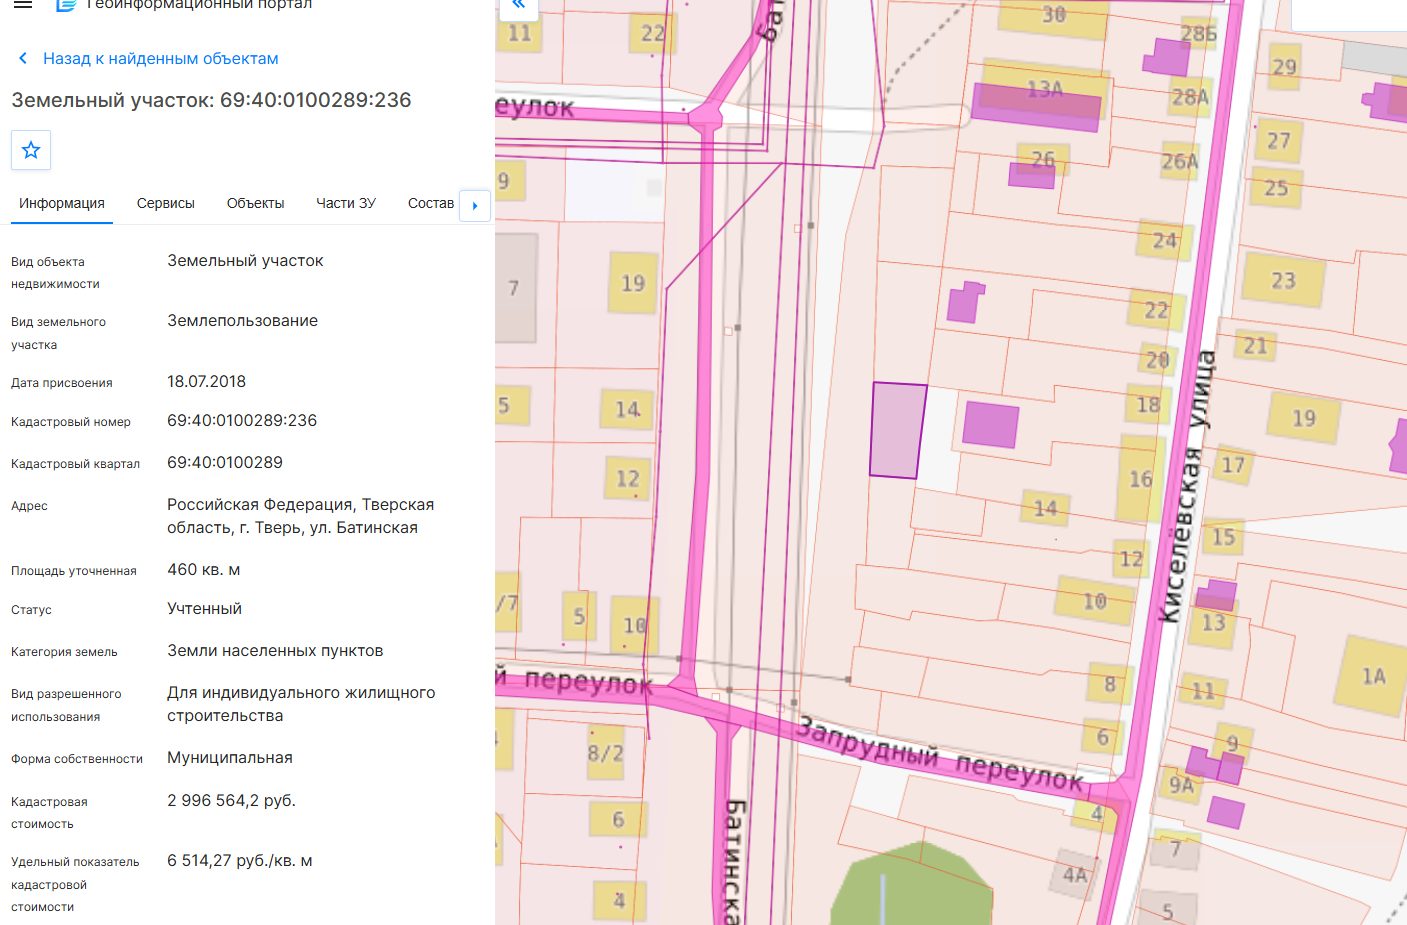Add parcel to favorites with star icon
Viewport: 1407px width, 925px height.
pyautogui.click(x=31, y=150)
